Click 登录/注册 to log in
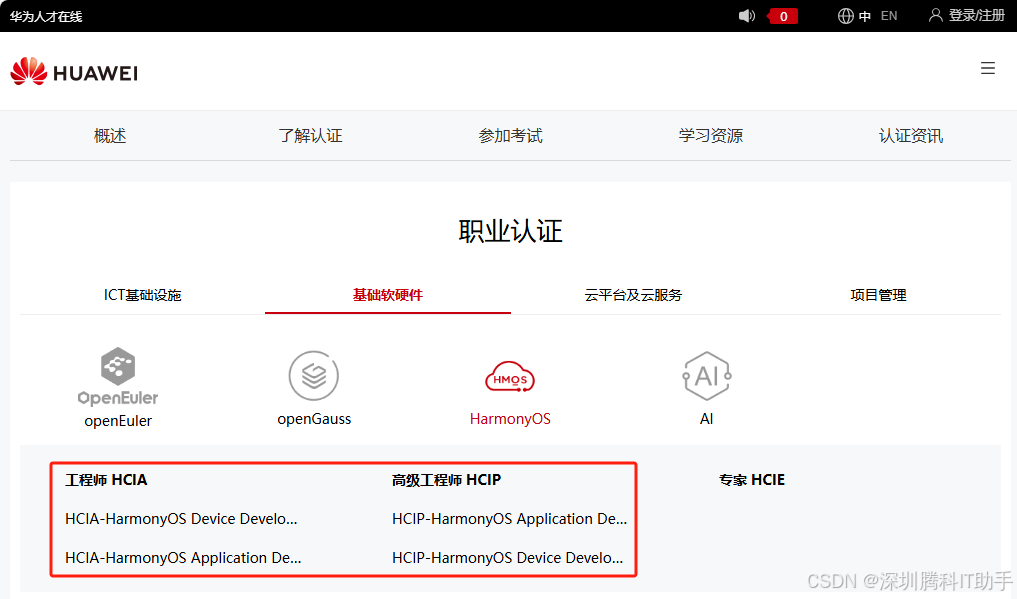This screenshot has height=599, width=1017. point(977,15)
